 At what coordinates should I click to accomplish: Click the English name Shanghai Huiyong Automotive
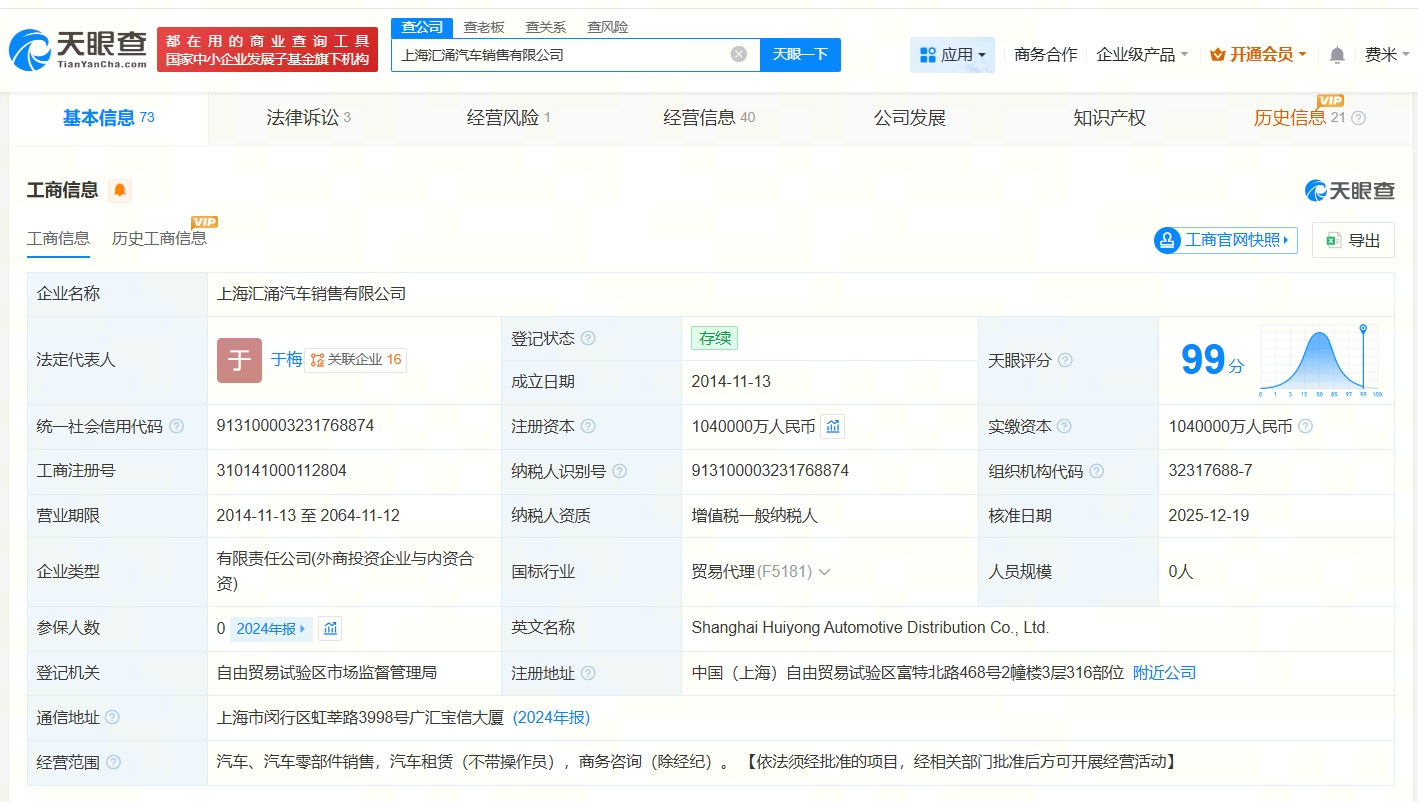point(870,628)
